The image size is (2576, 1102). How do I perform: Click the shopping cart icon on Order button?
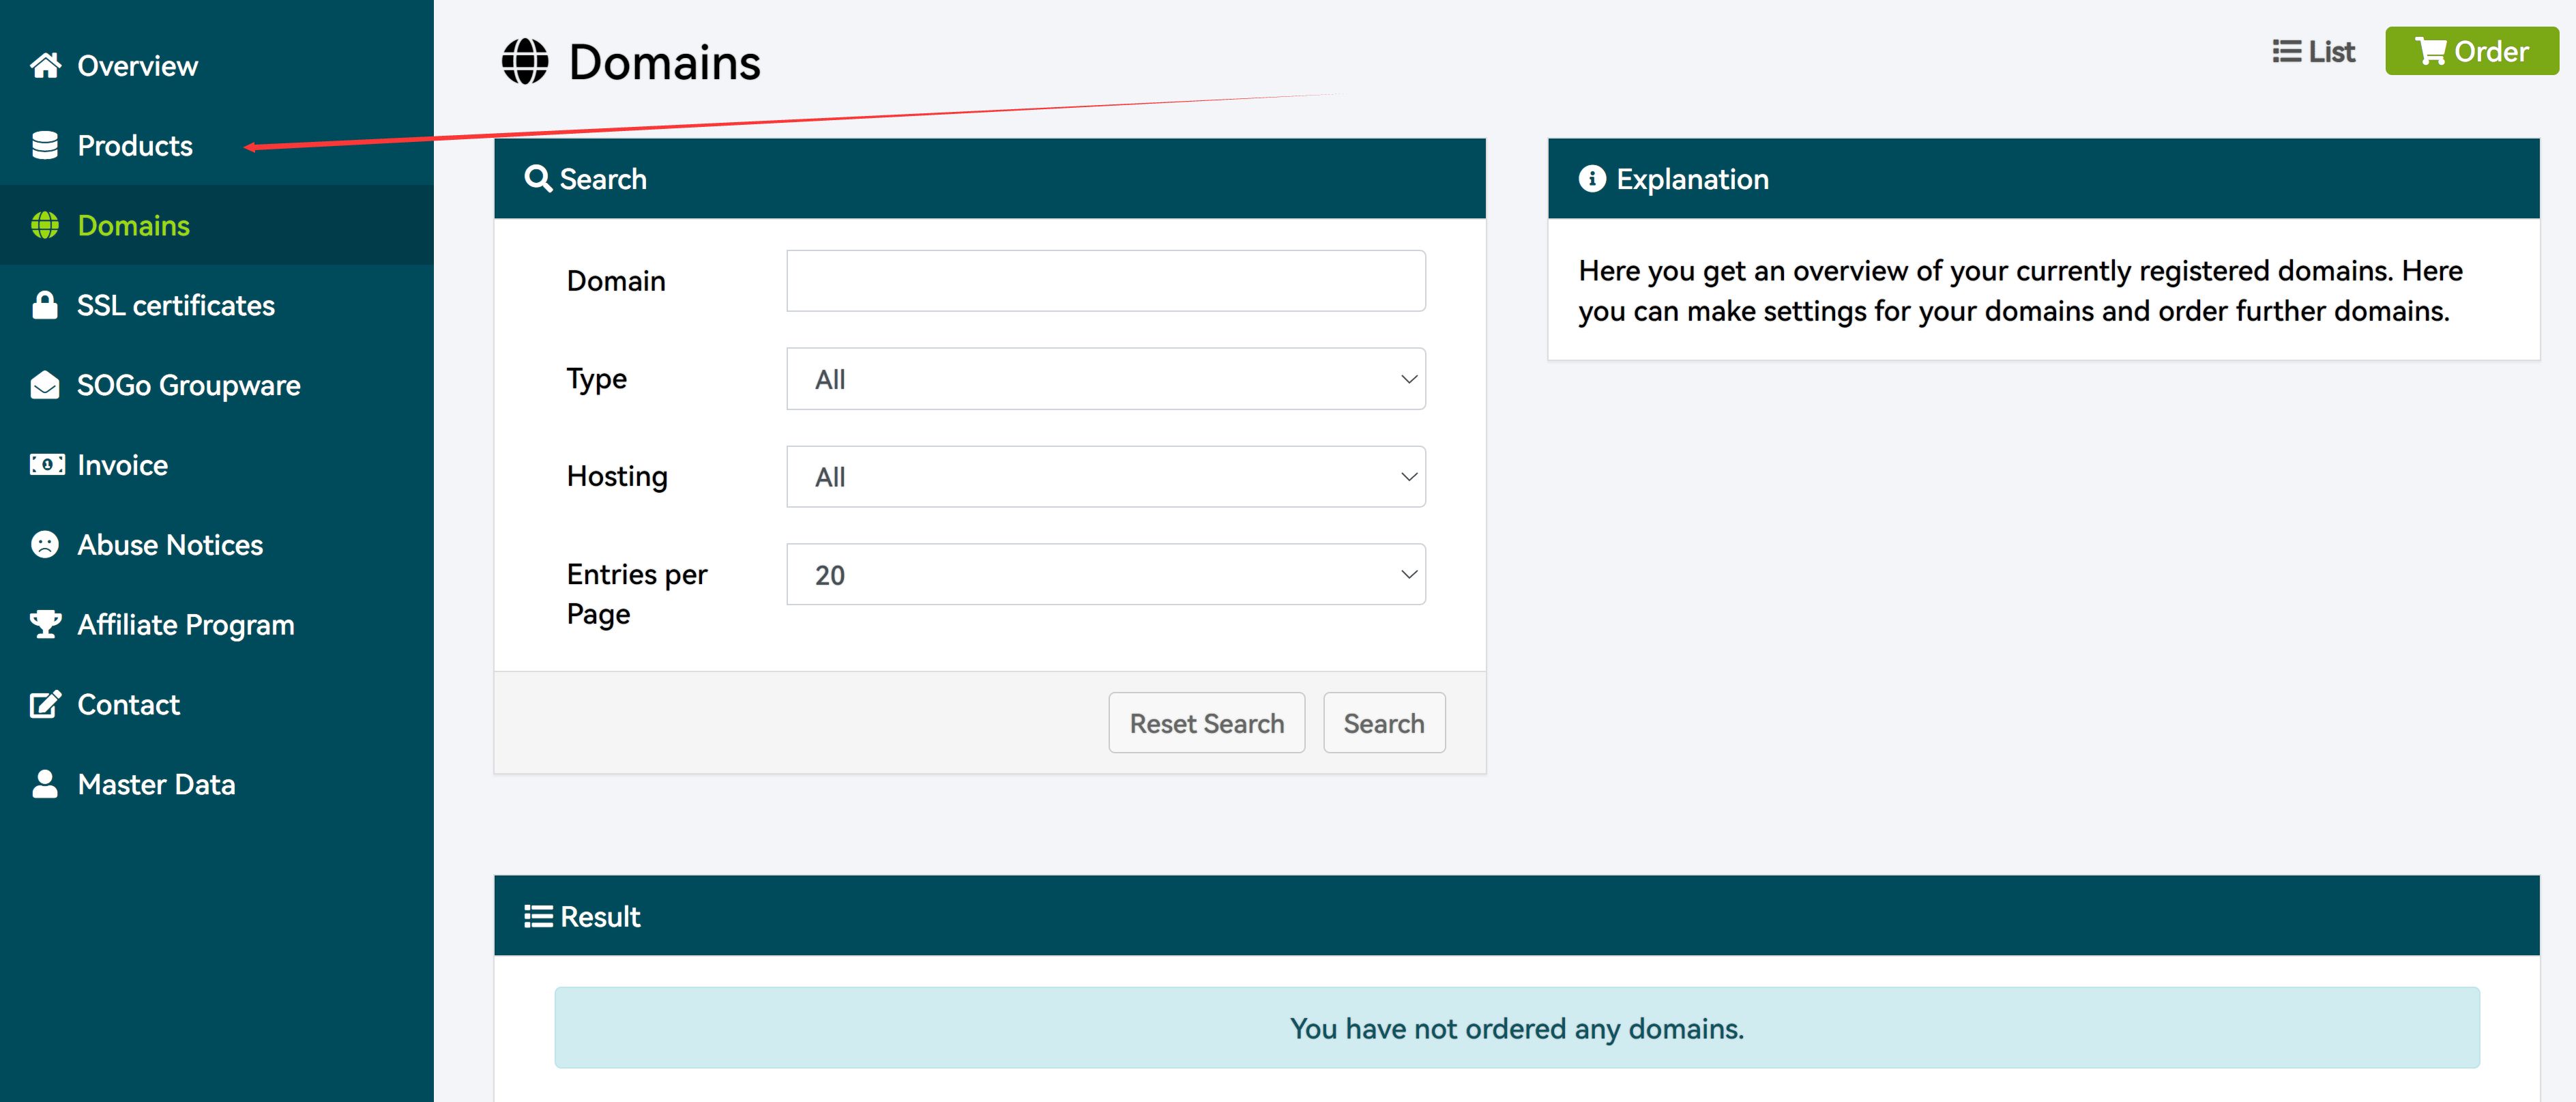2430,51
